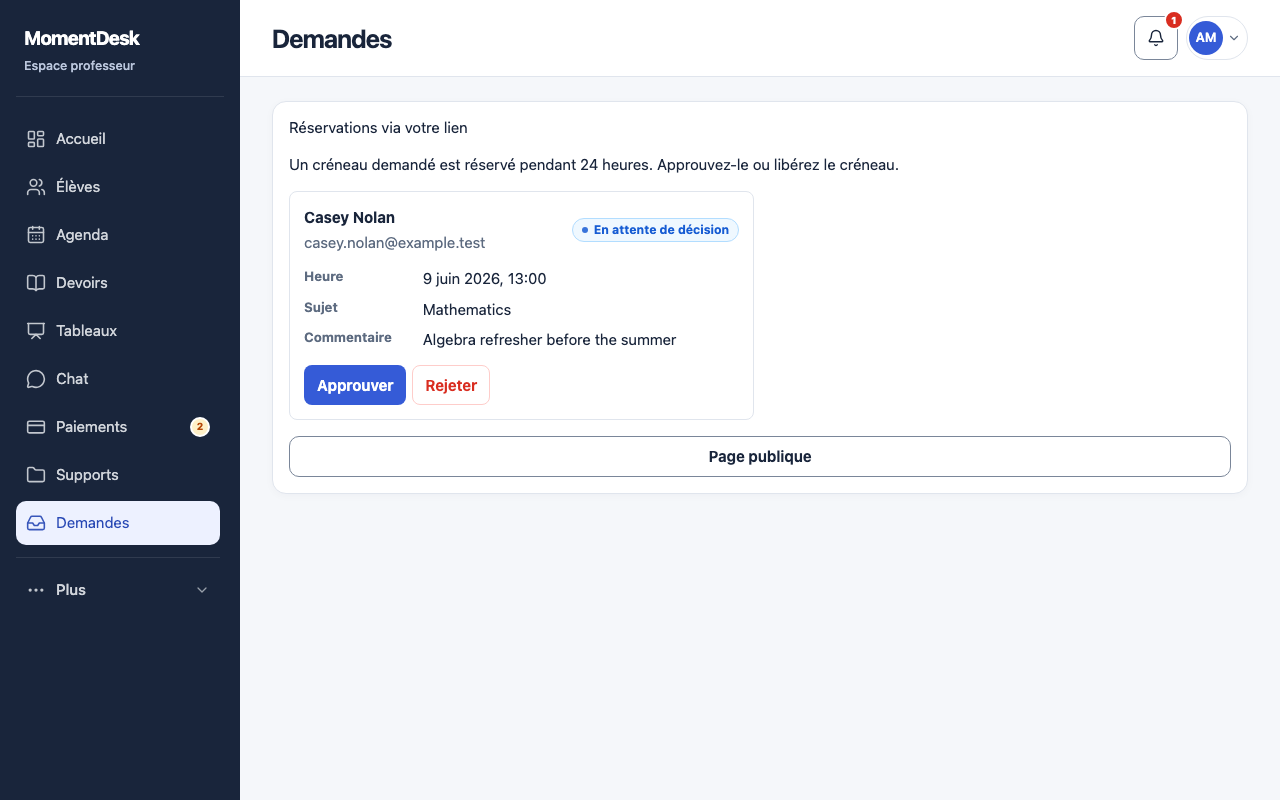Screen dimensions: 1280x800
Task: Click the Devoirs open-book icon
Action: (x=36, y=283)
